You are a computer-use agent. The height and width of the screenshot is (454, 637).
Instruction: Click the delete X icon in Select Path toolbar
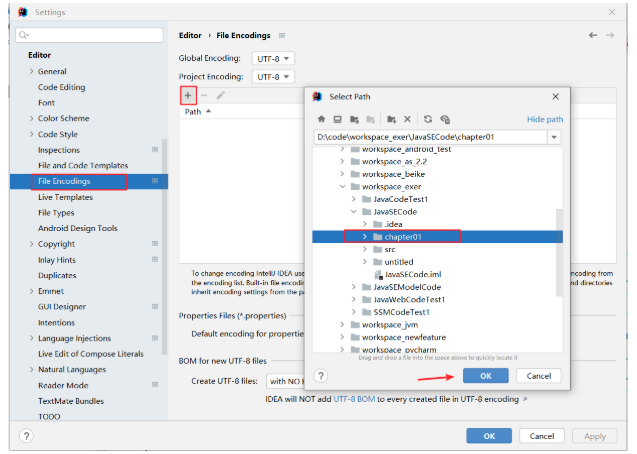pos(407,119)
